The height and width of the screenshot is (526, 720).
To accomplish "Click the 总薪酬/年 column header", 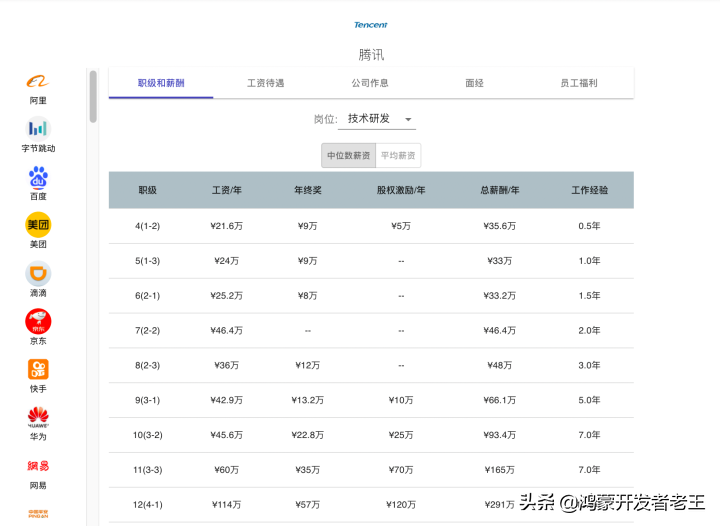I will tap(500, 190).
